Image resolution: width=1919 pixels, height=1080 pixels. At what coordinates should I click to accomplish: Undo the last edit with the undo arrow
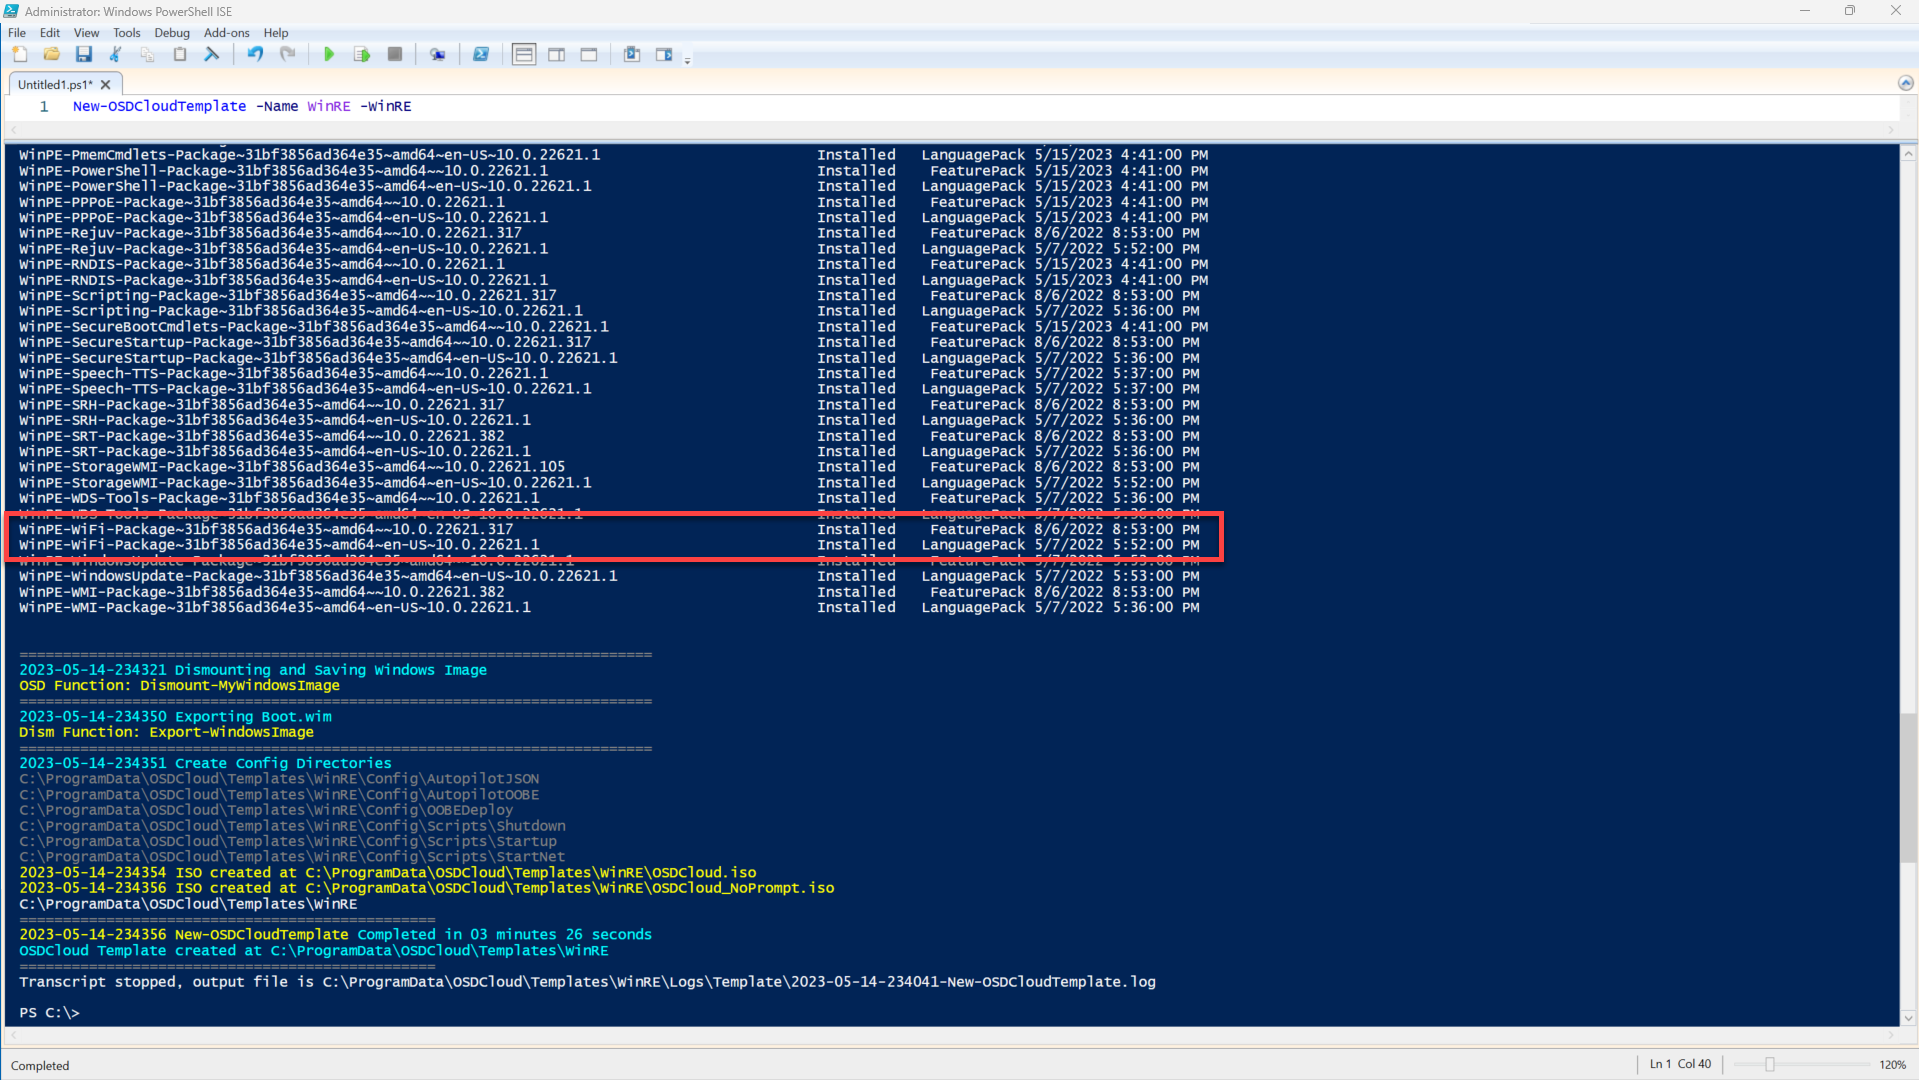coord(256,55)
